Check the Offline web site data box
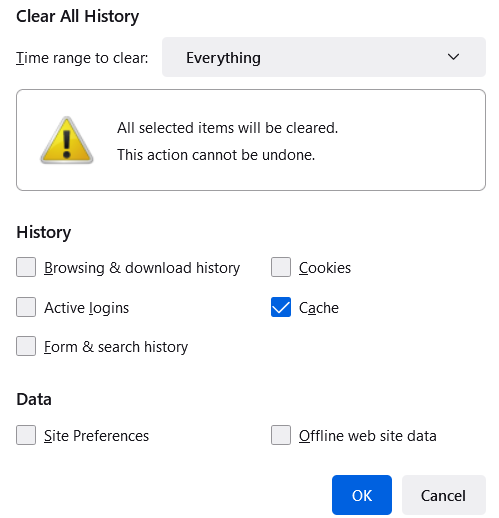499x518 pixels. (281, 435)
